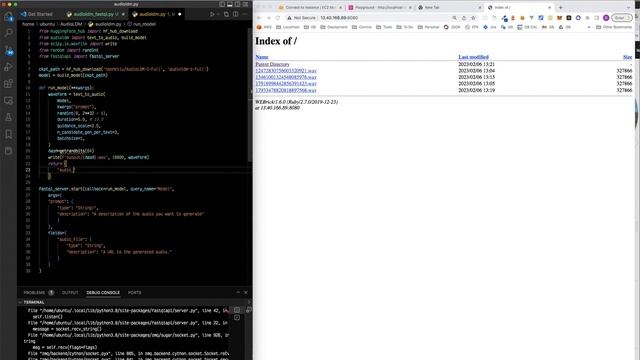Collapse the TERMINAL section chevron
This screenshot has height=360, width=640.
[x=20, y=302]
